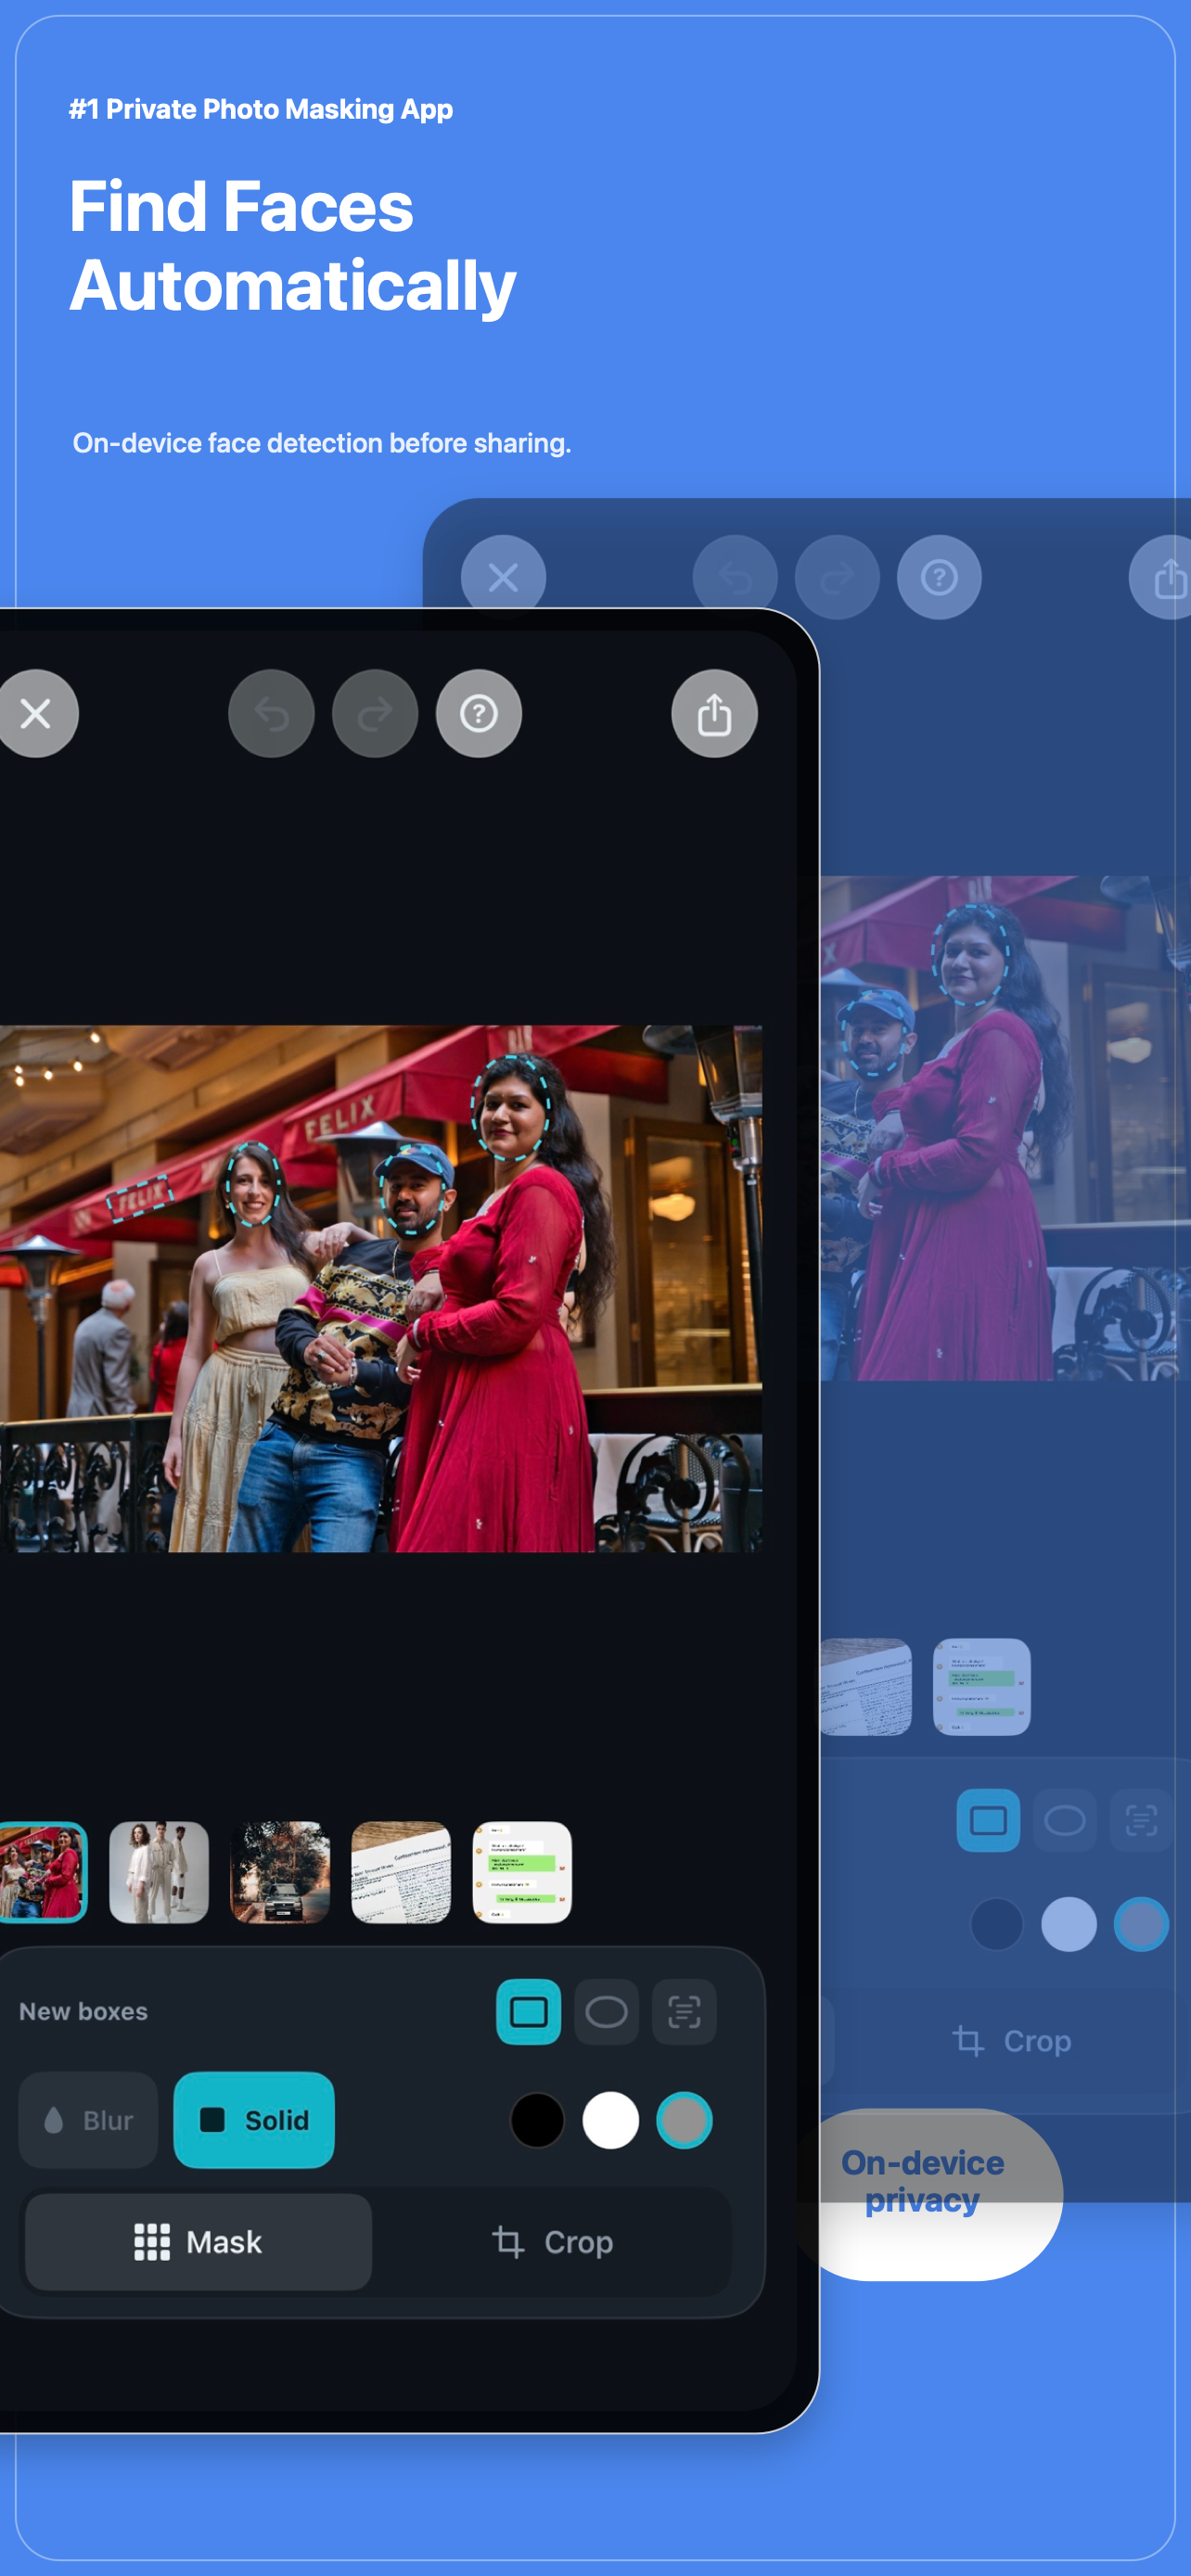
Task: Tap the dashed face oval on man with cap
Action: pyautogui.click(x=413, y=1189)
